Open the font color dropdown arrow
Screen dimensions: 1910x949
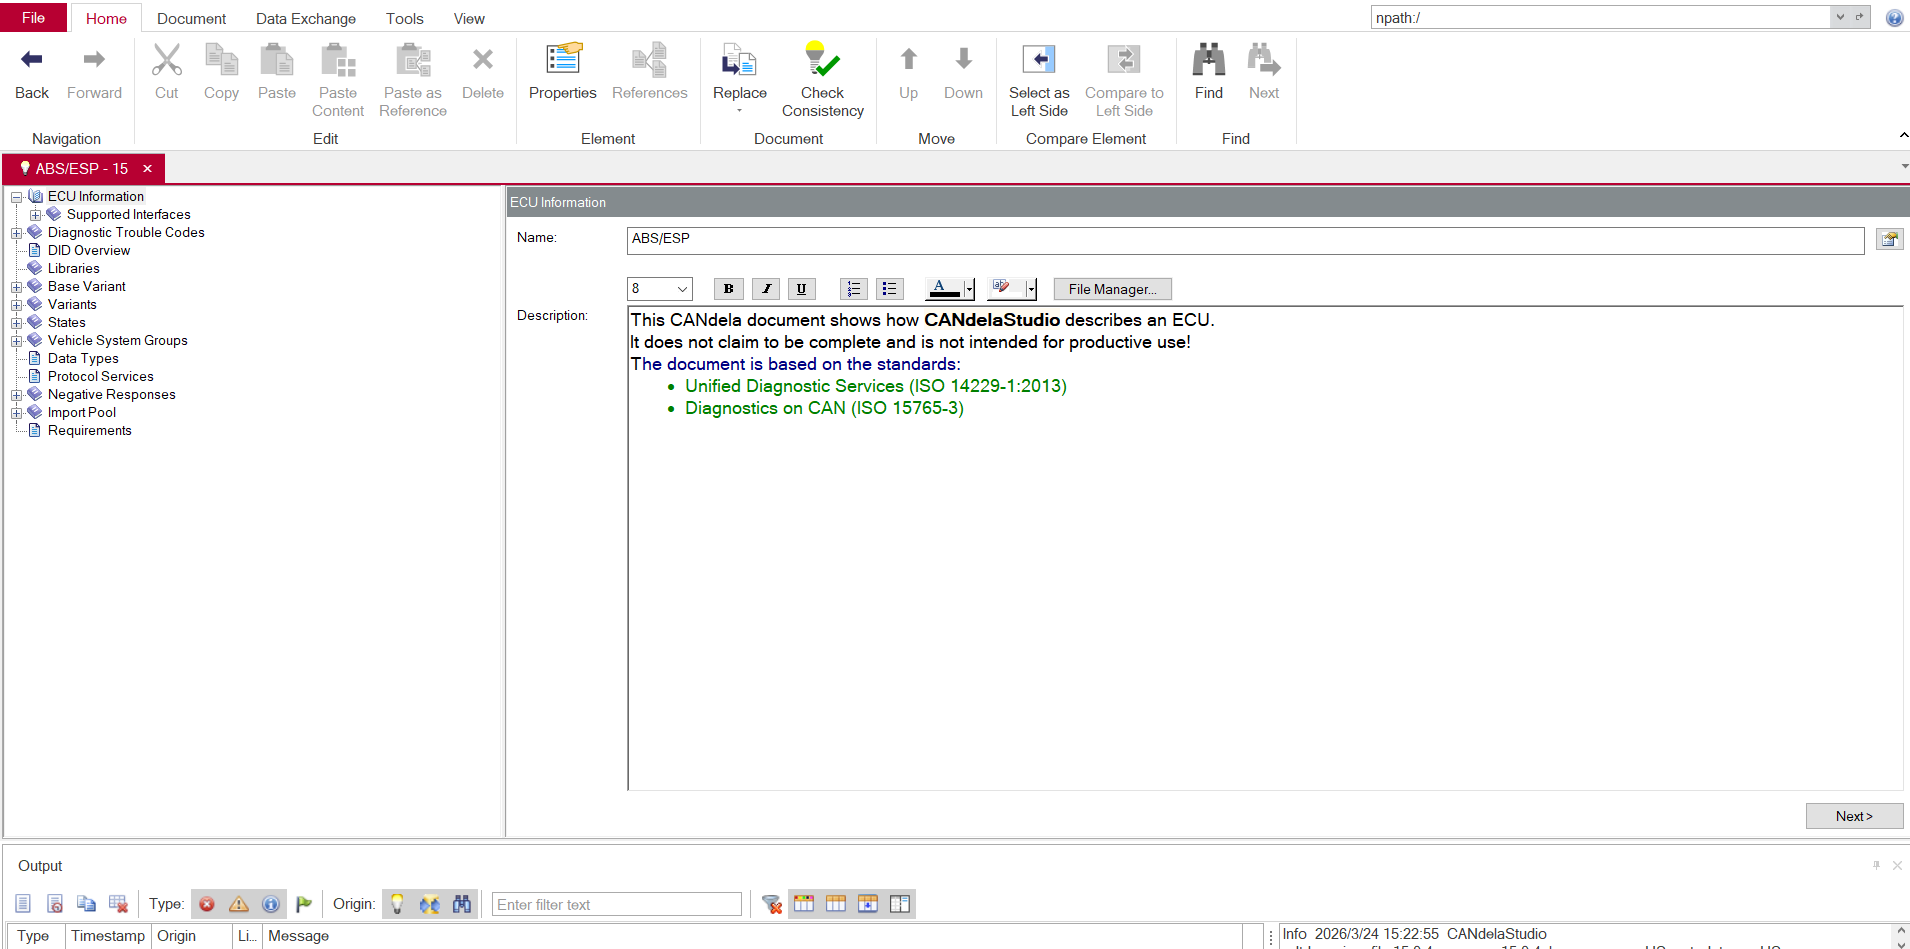coord(969,289)
